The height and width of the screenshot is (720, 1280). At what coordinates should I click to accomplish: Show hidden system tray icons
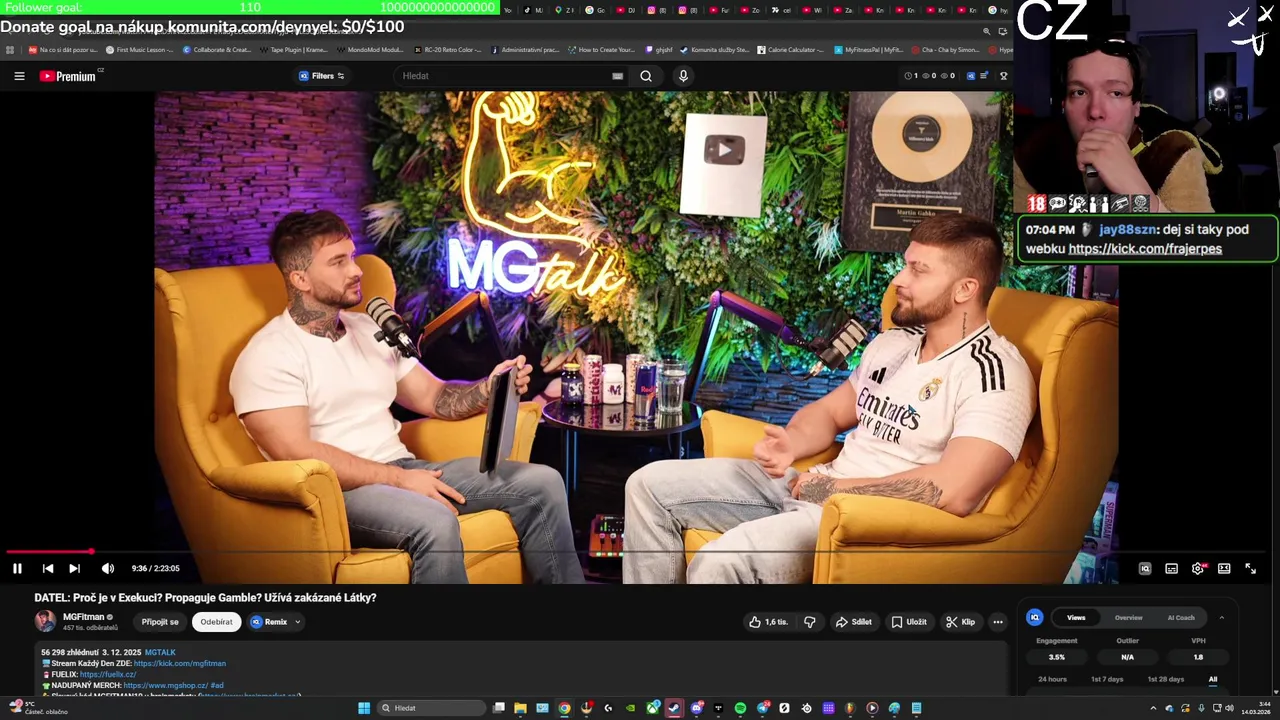[x=1153, y=708]
